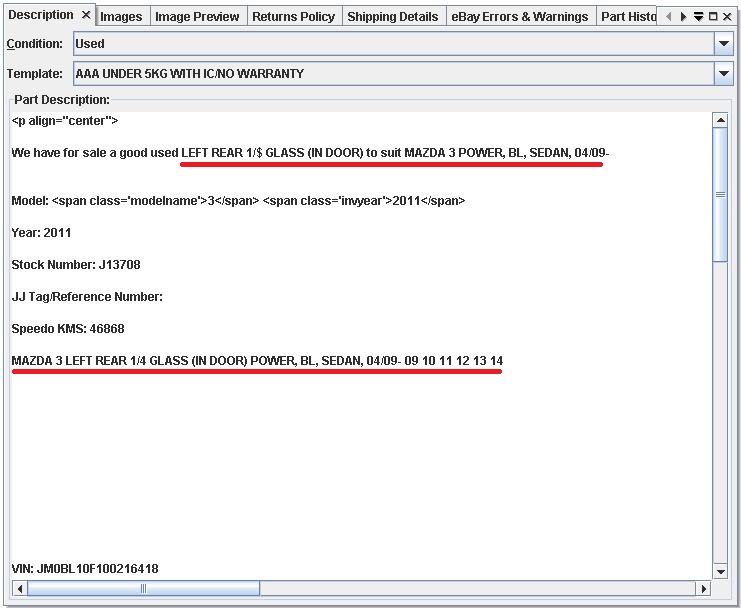Maximize the tab panel with square icon
741x608 pixels.
(713, 17)
